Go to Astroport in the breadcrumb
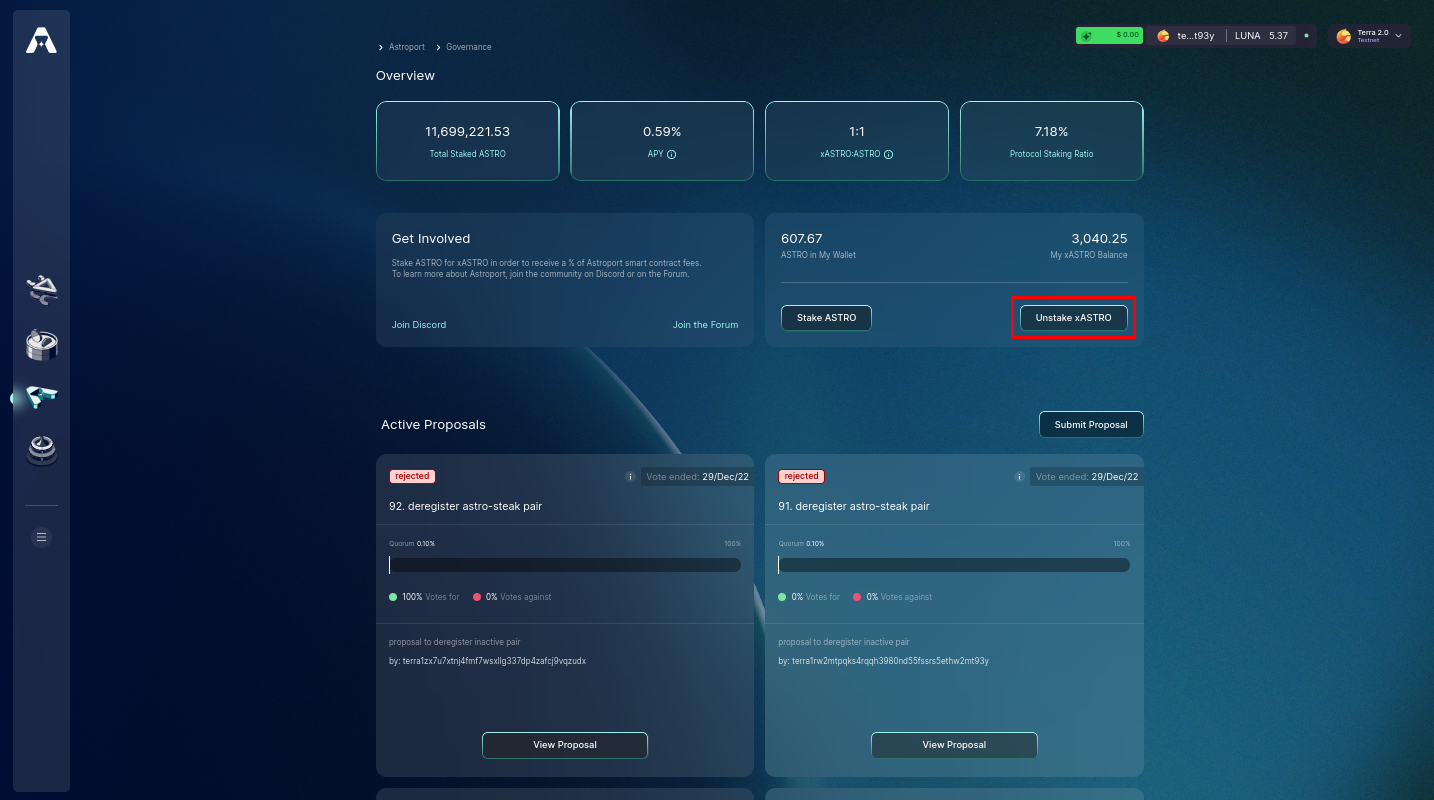Image resolution: width=1434 pixels, height=800 pixels. point(406,47)
